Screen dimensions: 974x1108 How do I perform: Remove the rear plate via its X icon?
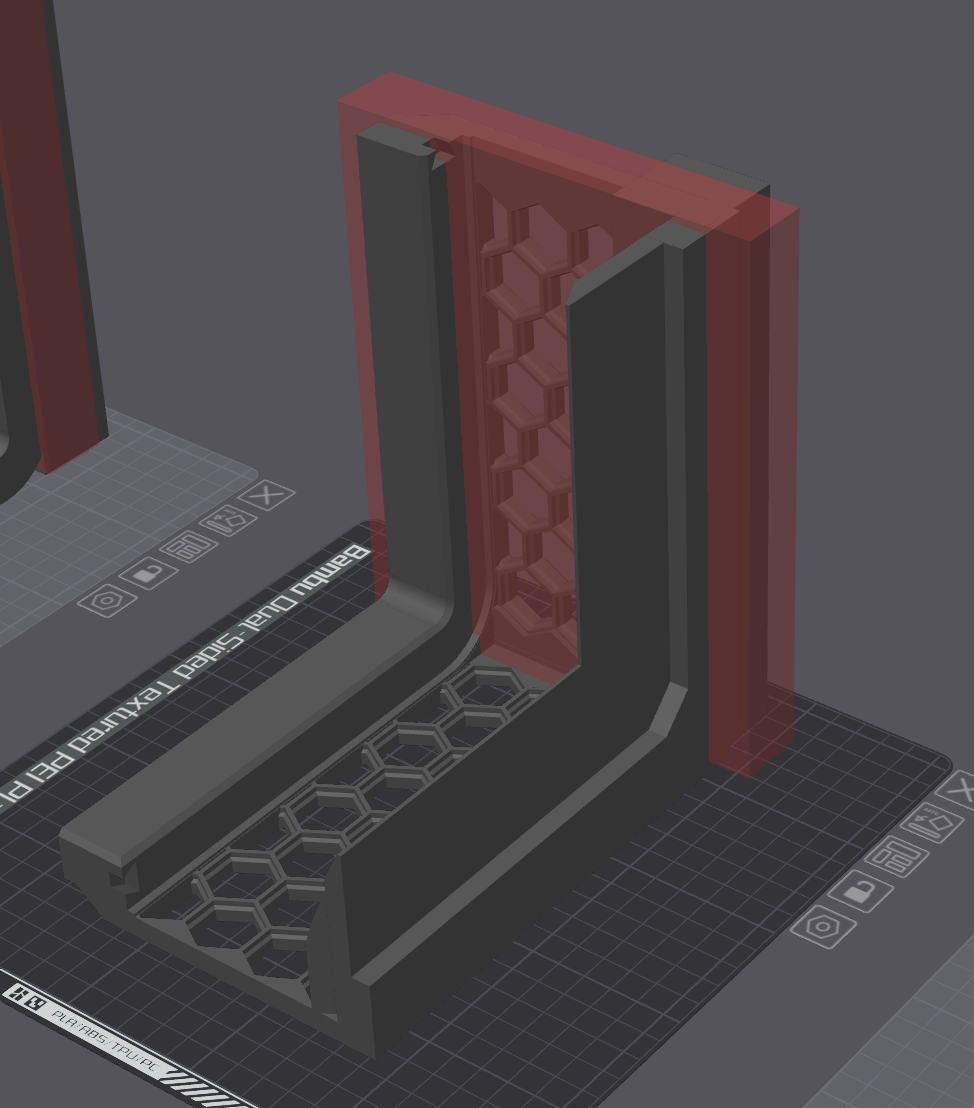pyautogui.click(x=267, y=495)
